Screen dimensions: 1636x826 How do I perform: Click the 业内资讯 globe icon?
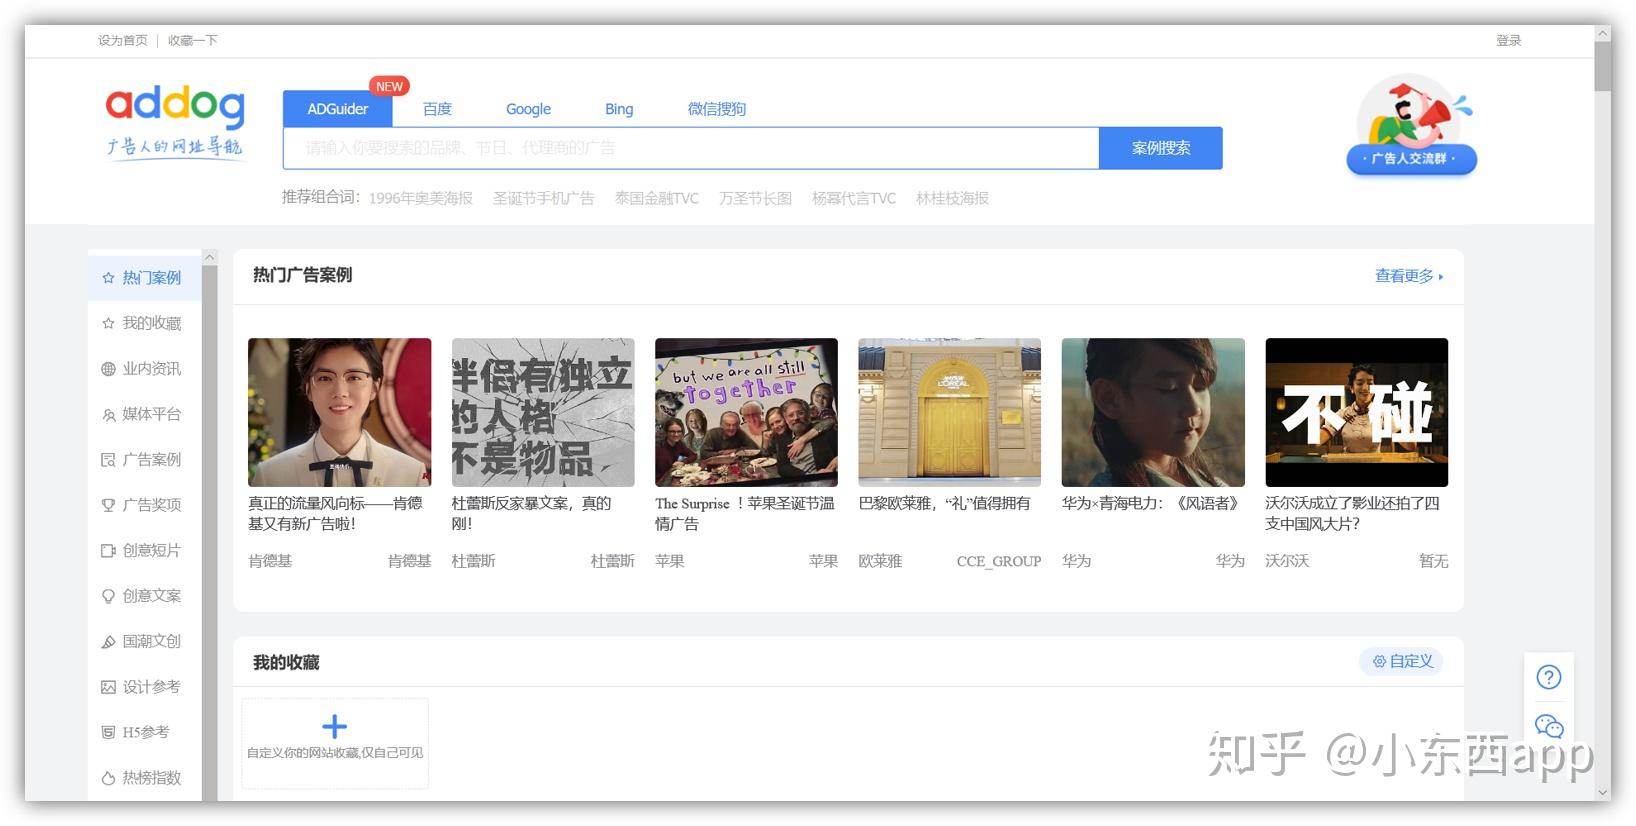tap(108, 369)
